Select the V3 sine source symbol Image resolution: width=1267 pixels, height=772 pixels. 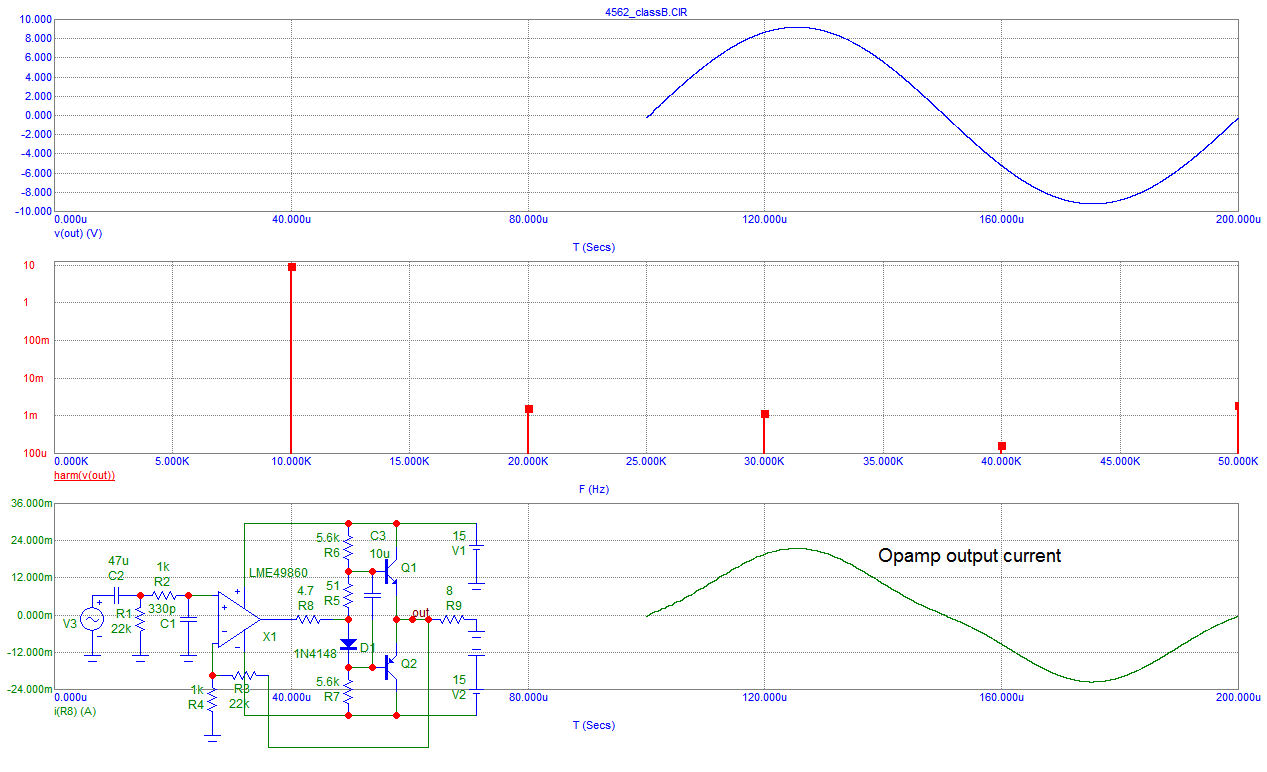[92, 620]
